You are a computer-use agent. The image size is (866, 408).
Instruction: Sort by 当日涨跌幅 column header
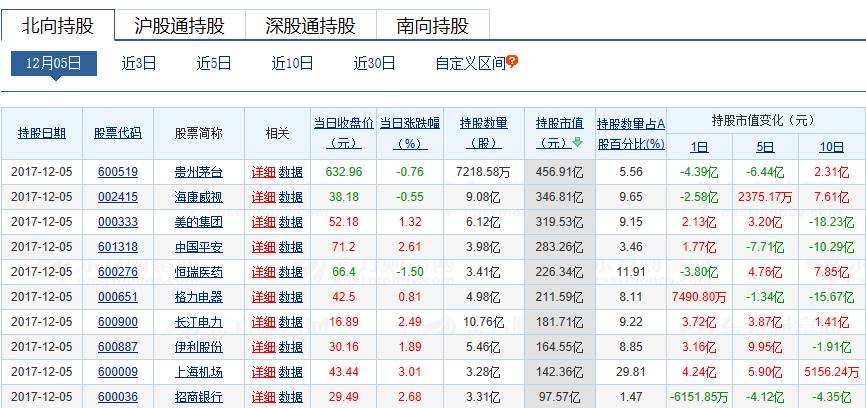pyautogui.click(x=410, y=133)
